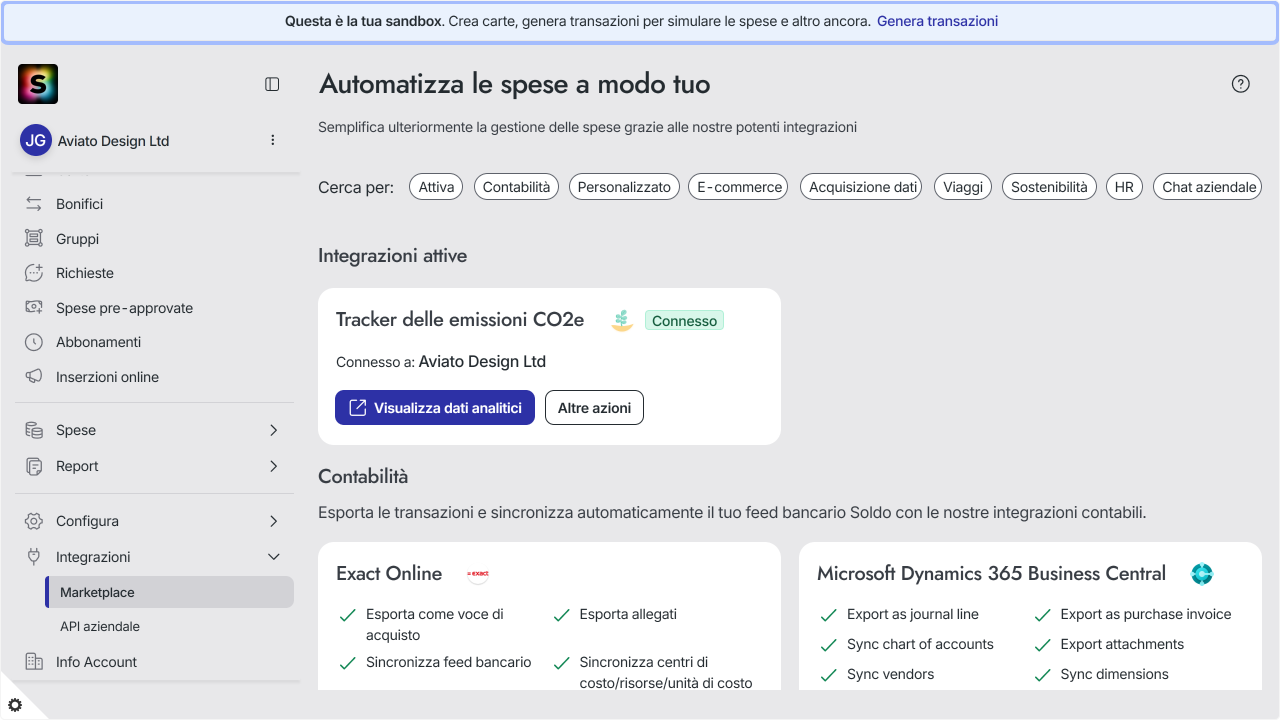Open Gruppi in the sidebar

[77, 239]
